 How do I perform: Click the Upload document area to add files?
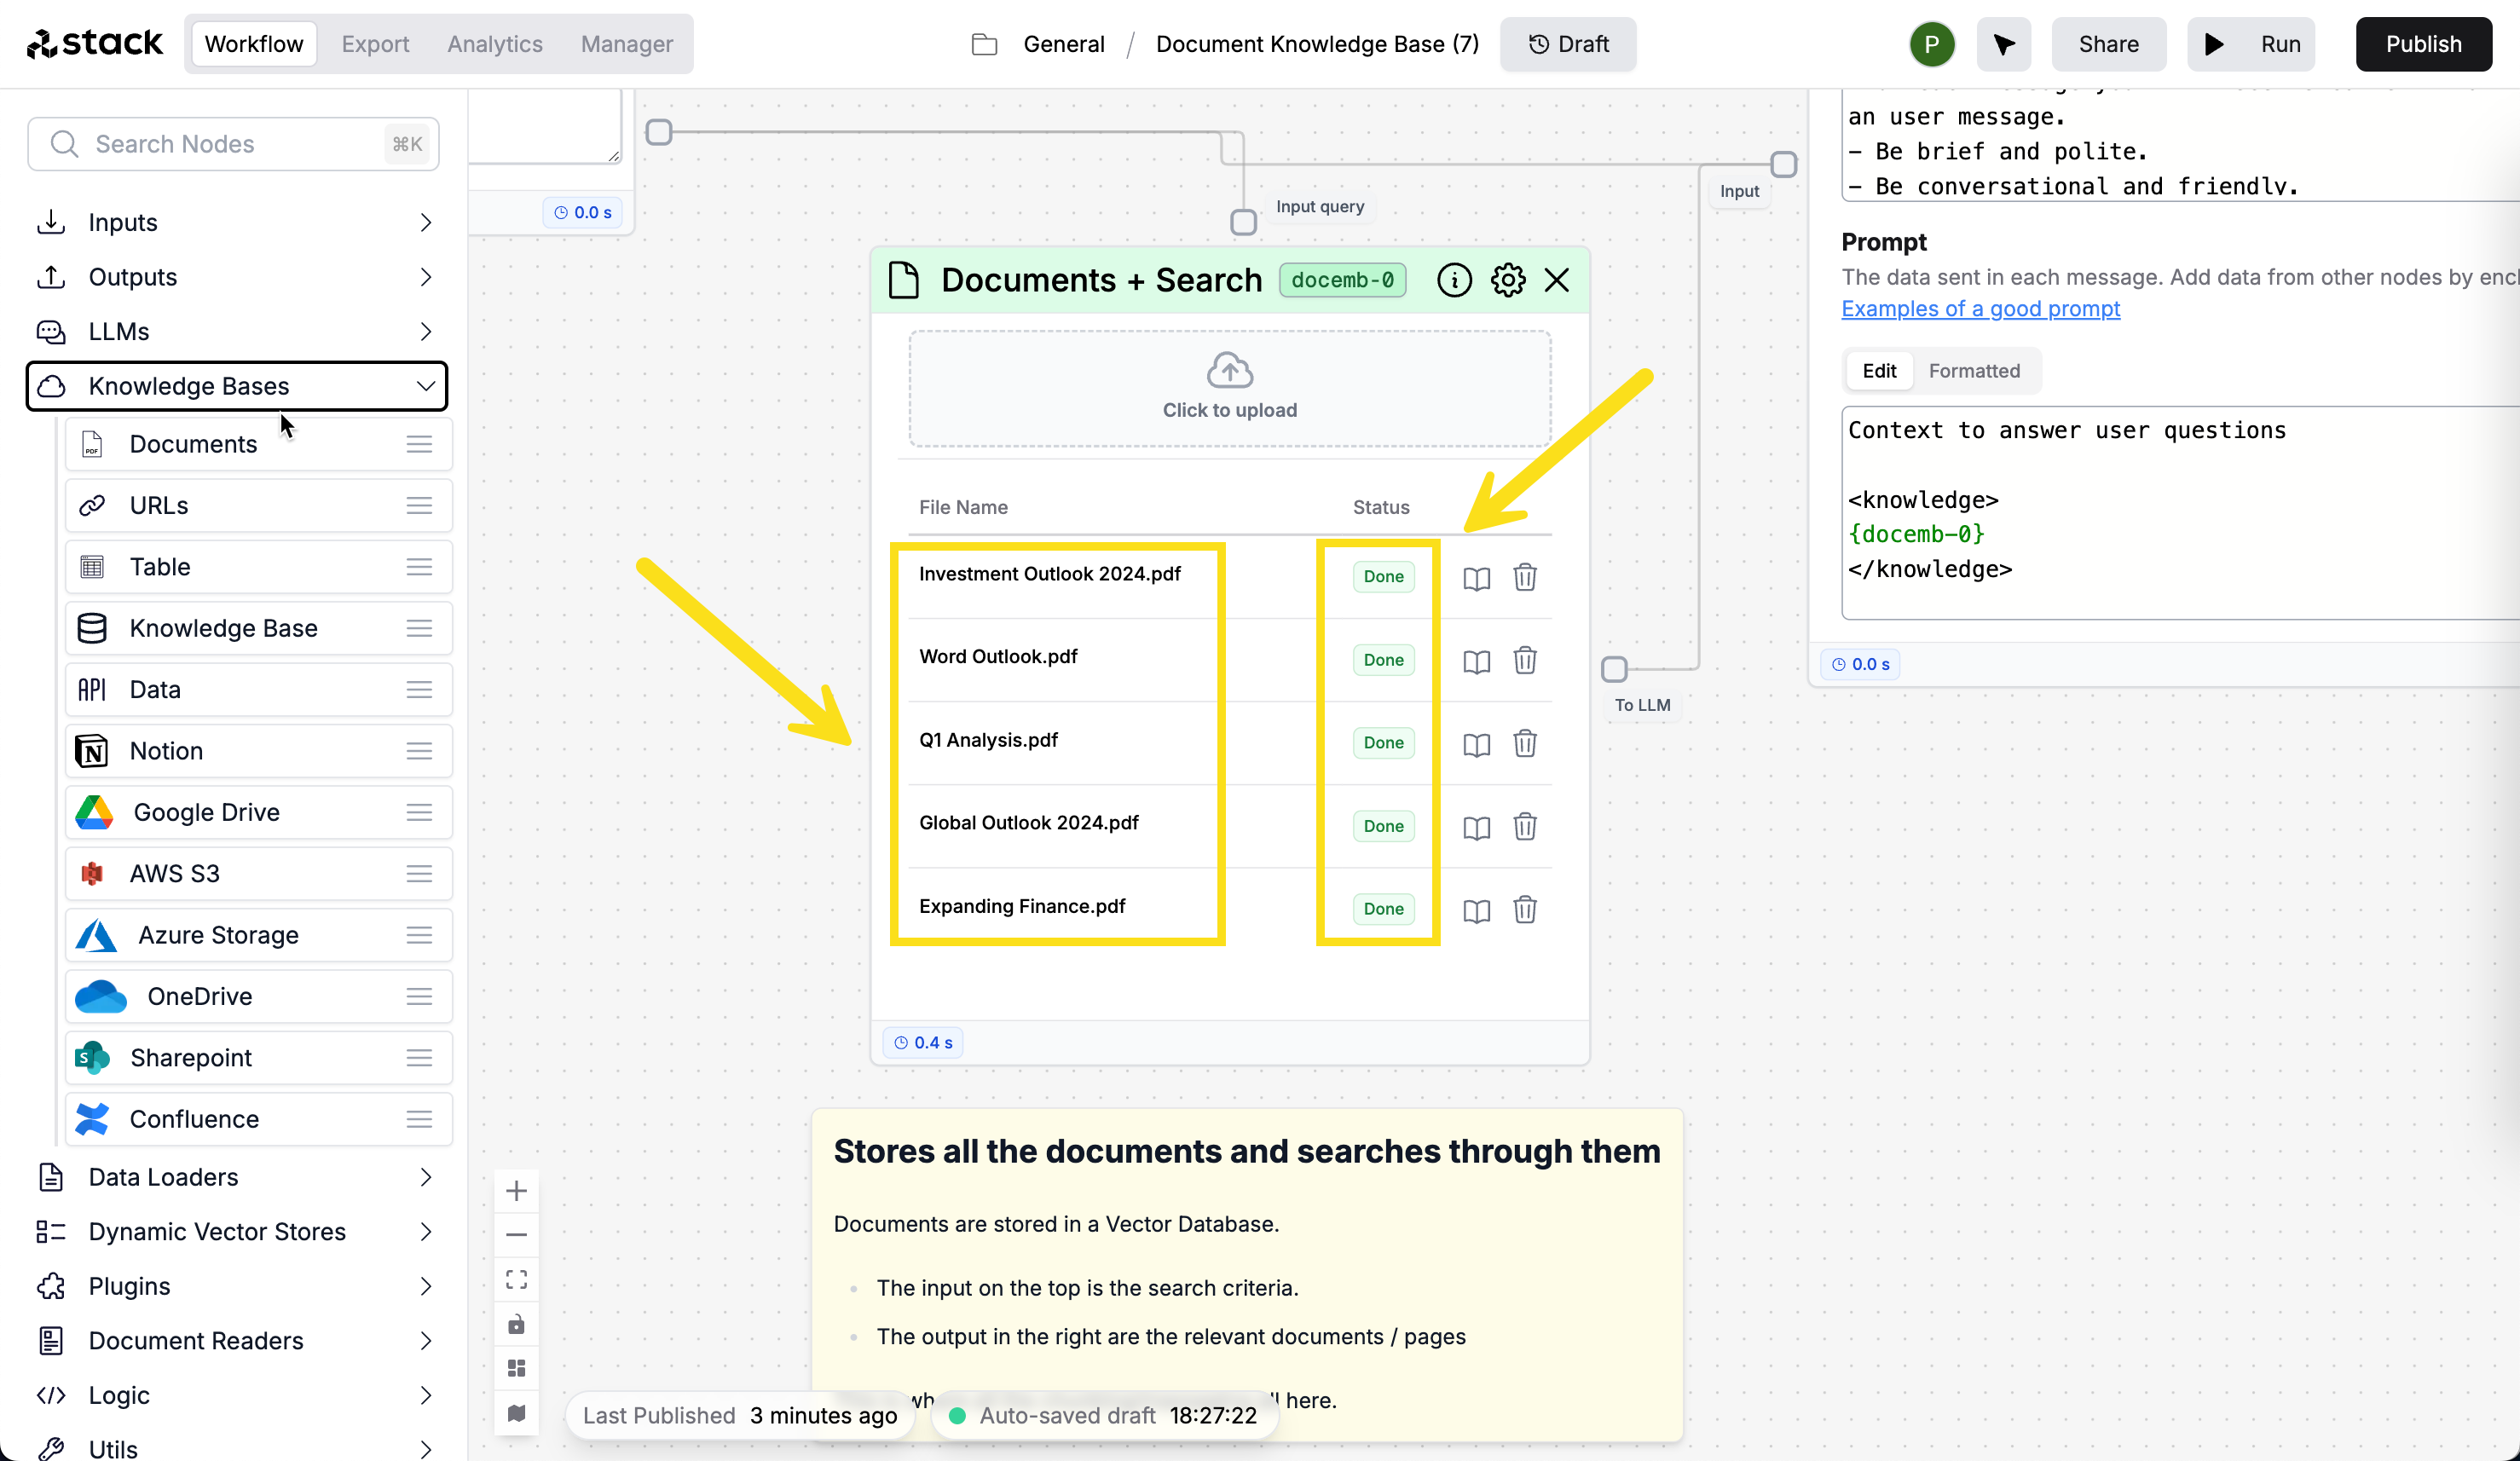[1229, 386]
